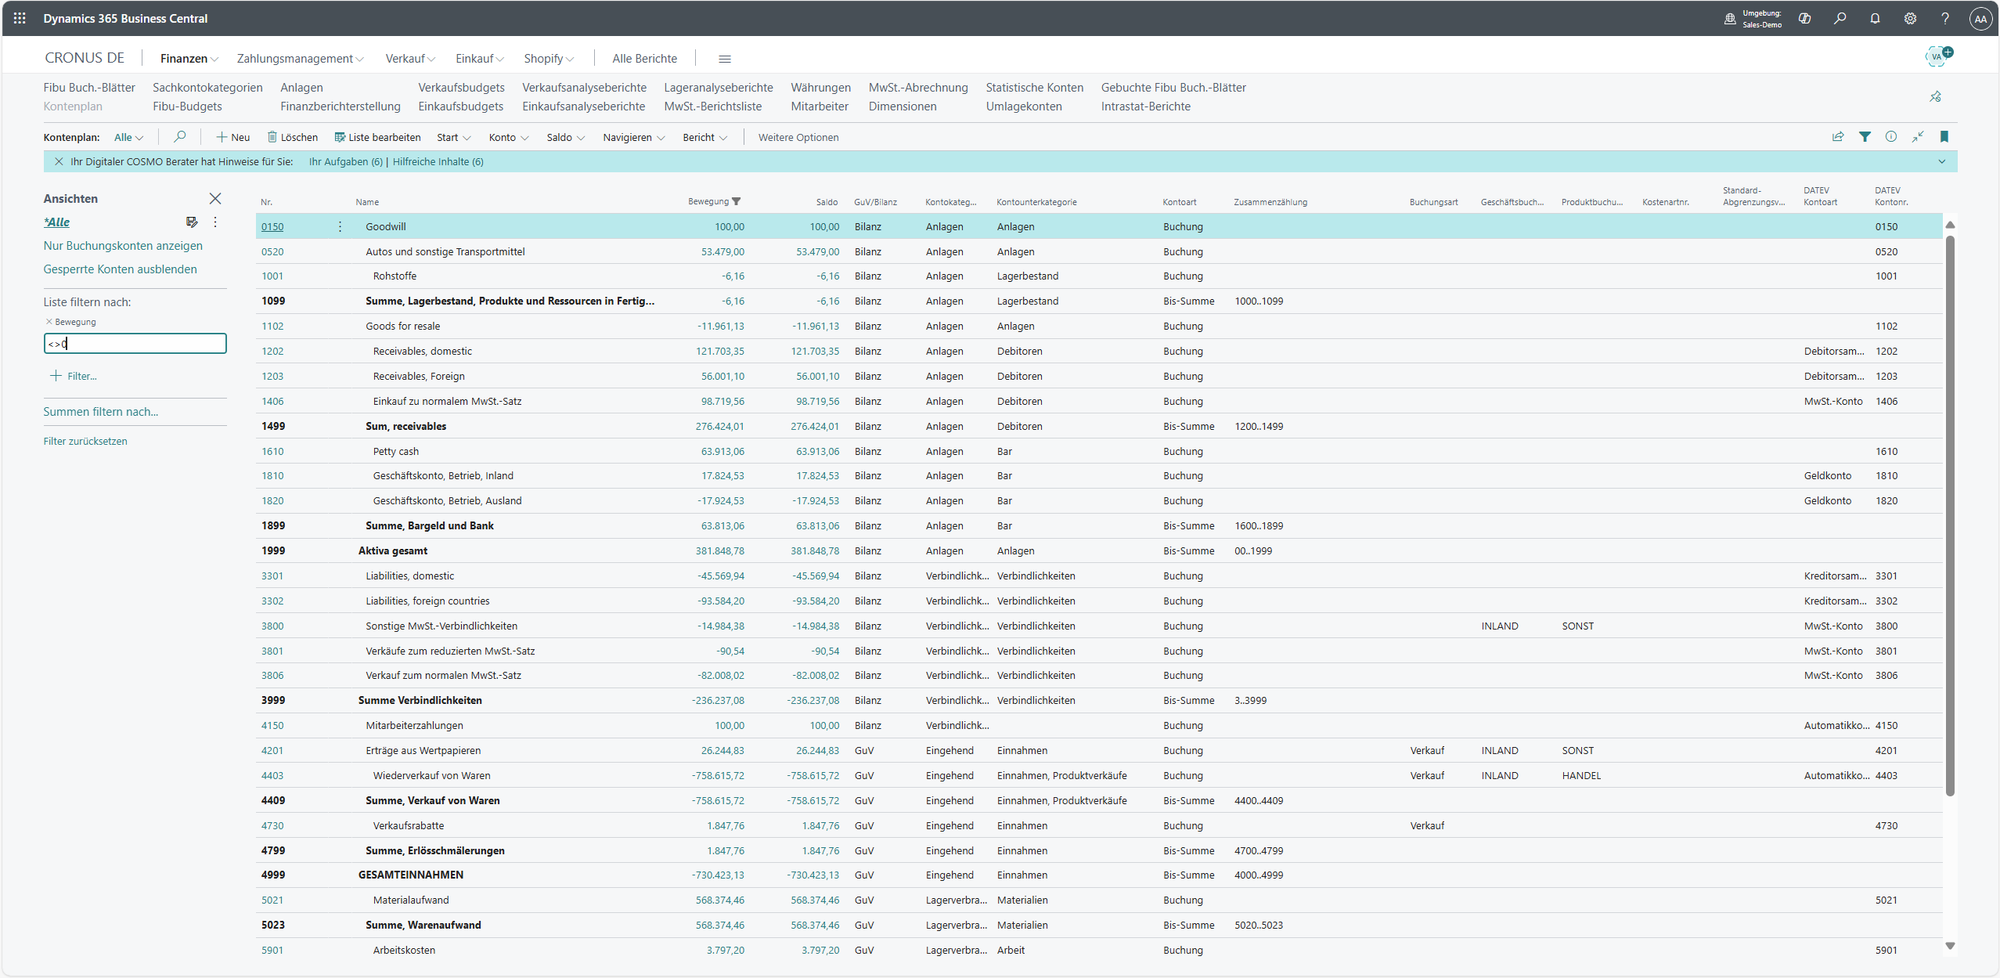This screenshot has height=978, width=2000.
Task: Expand the Finanzen menu dropdown
Action: 189,59
